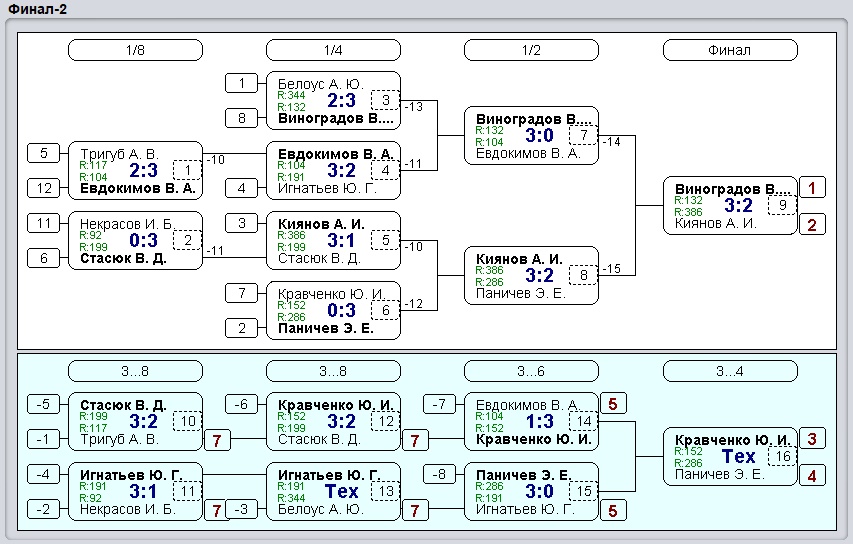The width and height of the screenshot is (853, 544).
Task: Open the '3...4' consolation round header
Action: pyautogui.click(x=730, y=372)
